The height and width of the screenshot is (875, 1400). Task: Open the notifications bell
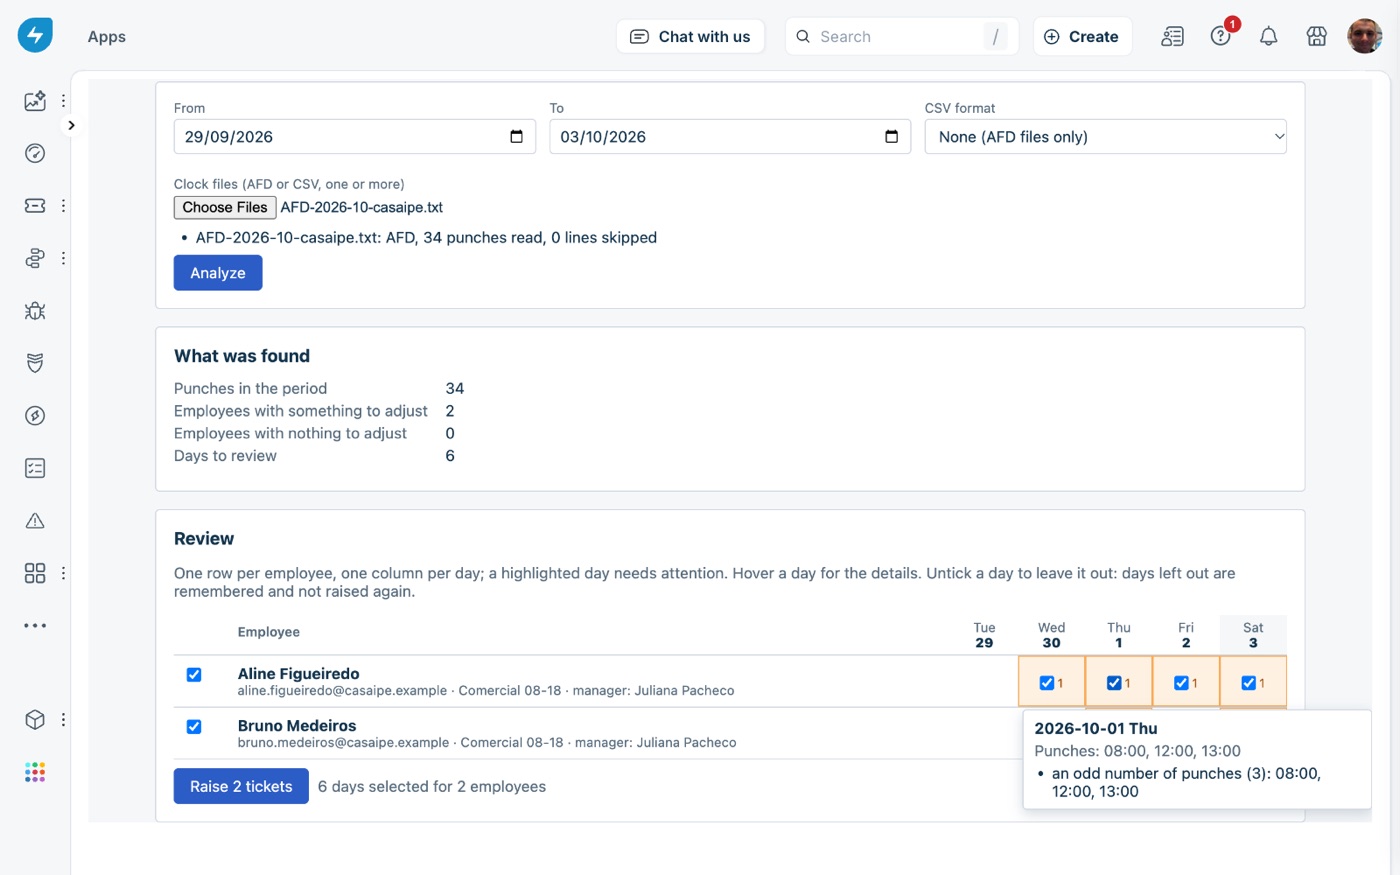tap(1268, 37)
